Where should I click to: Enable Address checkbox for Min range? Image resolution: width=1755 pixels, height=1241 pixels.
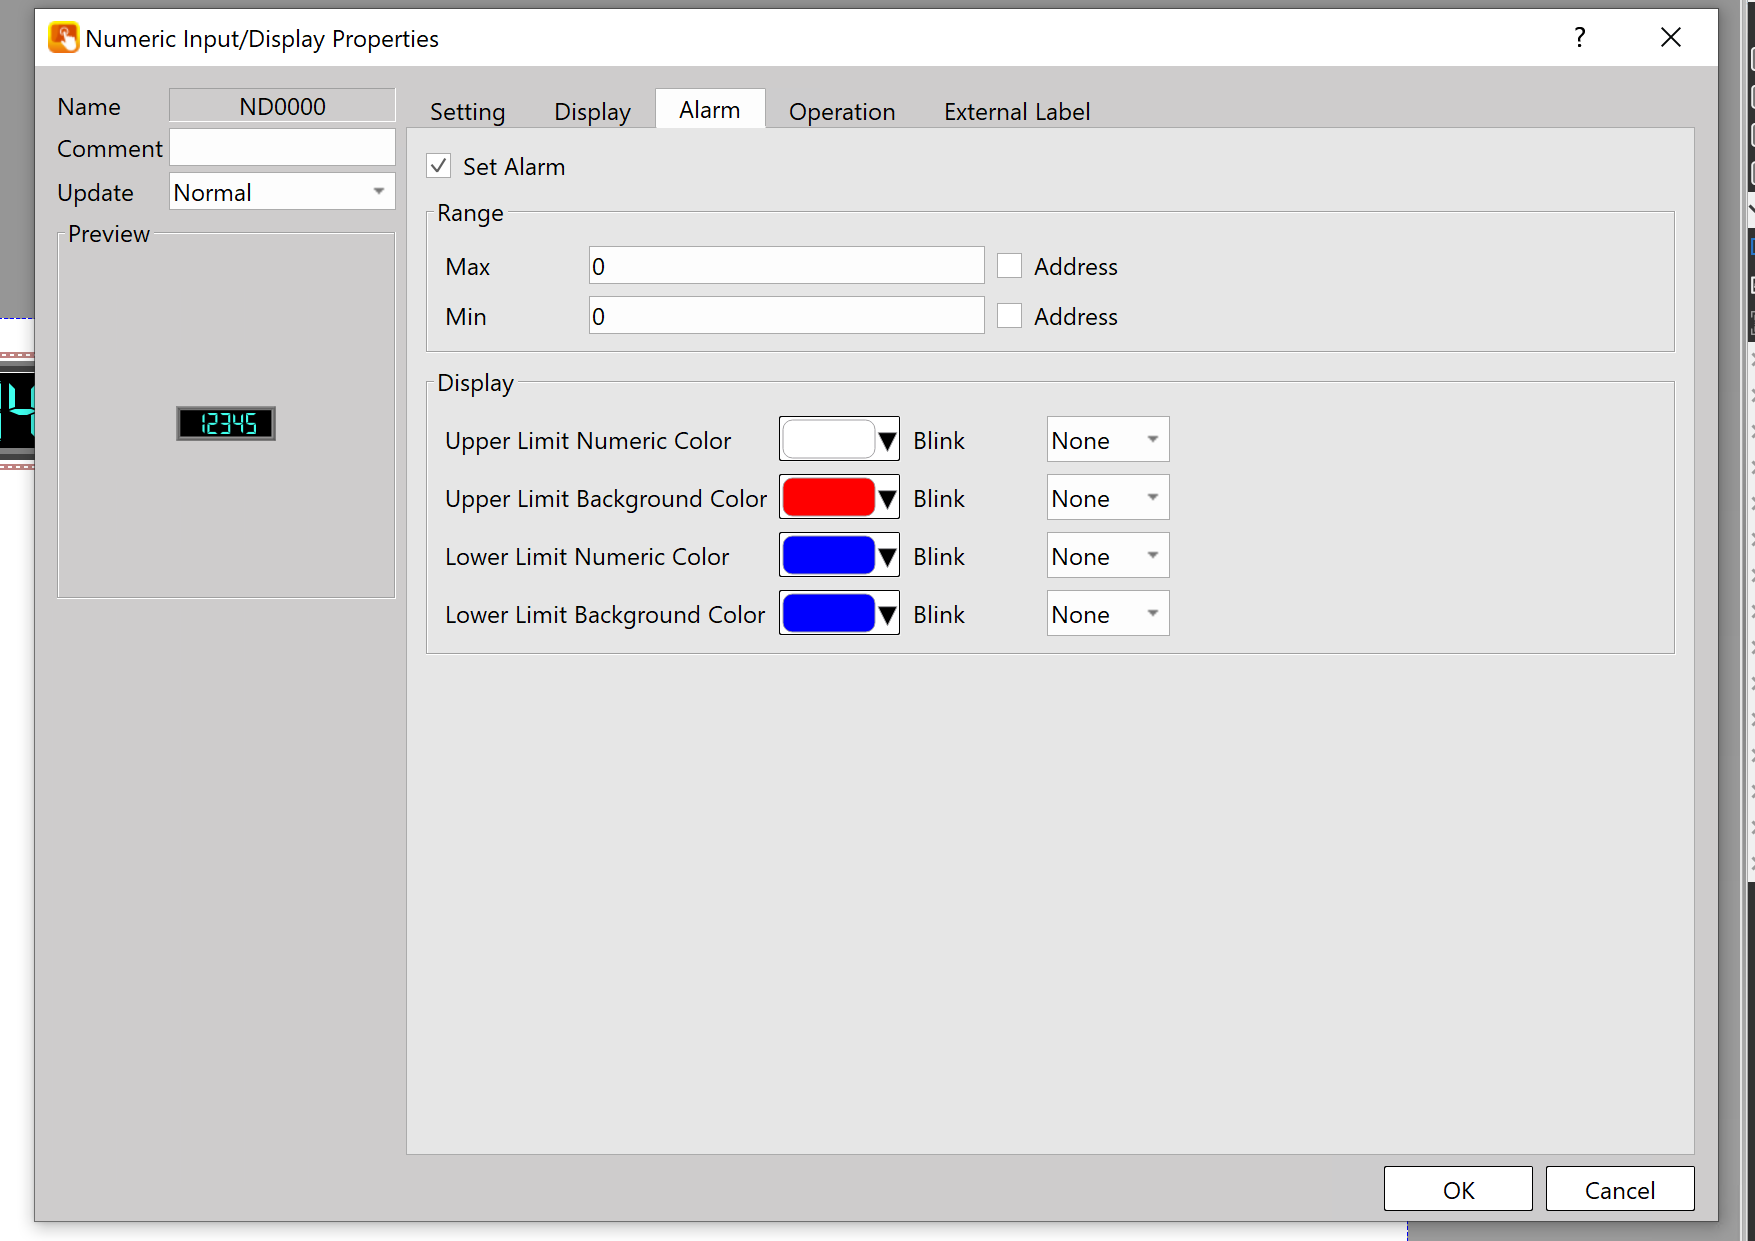click(1009, 316)
